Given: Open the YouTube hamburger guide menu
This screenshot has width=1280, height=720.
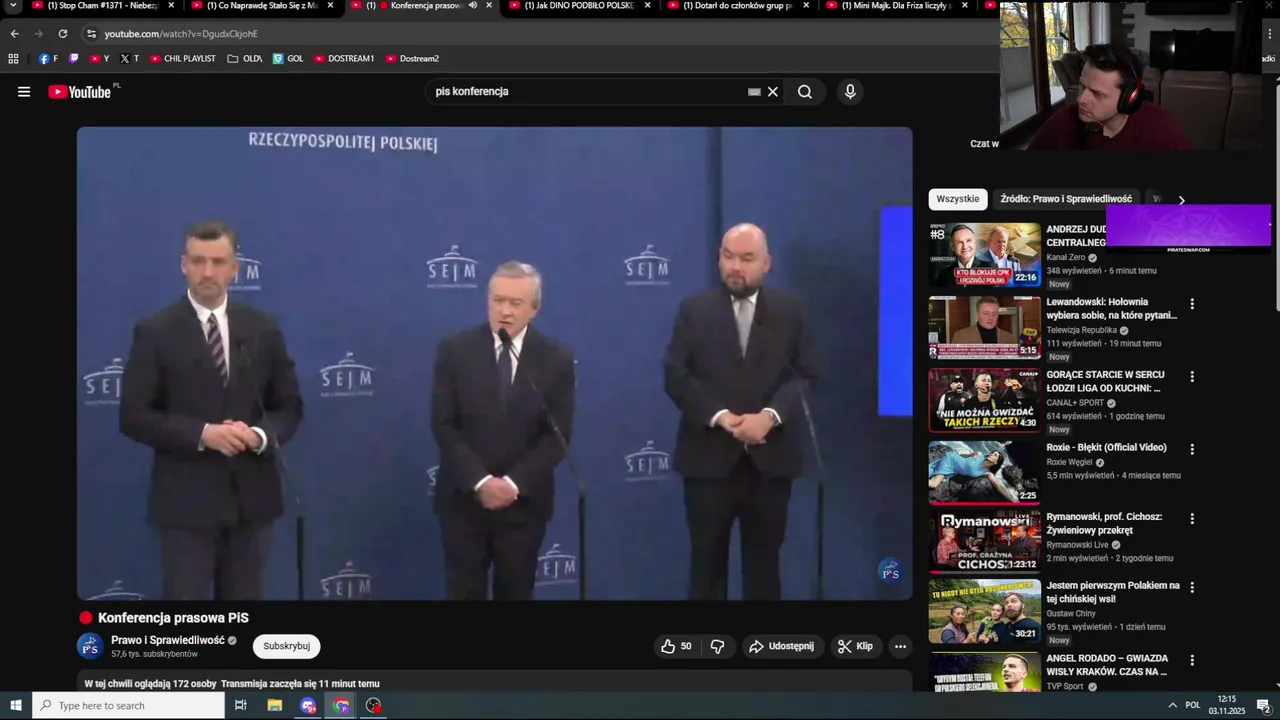Looking at the screenshot, I should (x=24, y=92).
